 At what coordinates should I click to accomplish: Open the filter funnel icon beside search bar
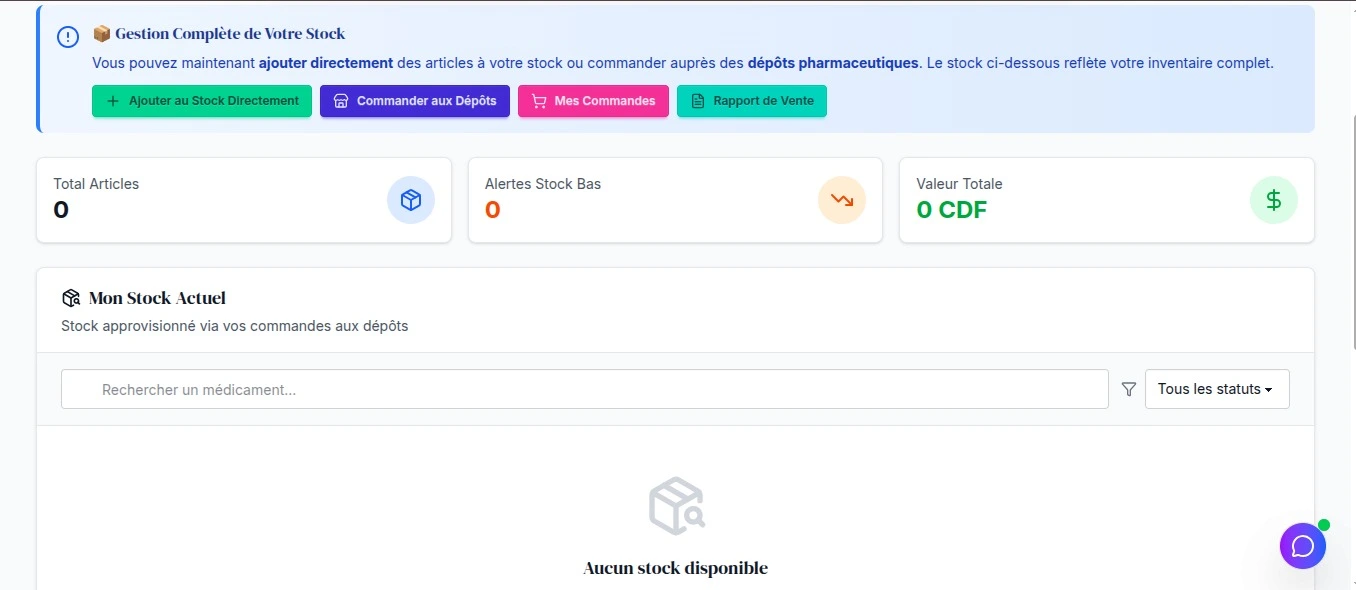1128,389
